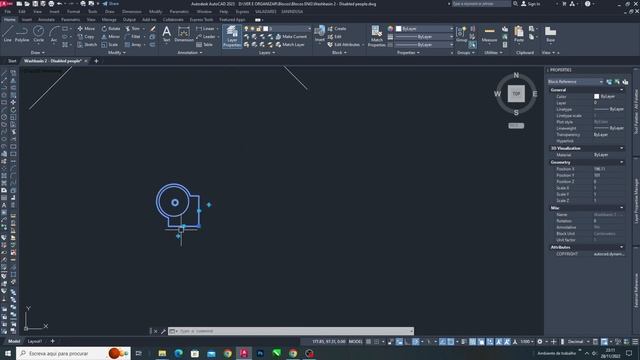
Task: Select the Arc tool
Action: [54, 34]
